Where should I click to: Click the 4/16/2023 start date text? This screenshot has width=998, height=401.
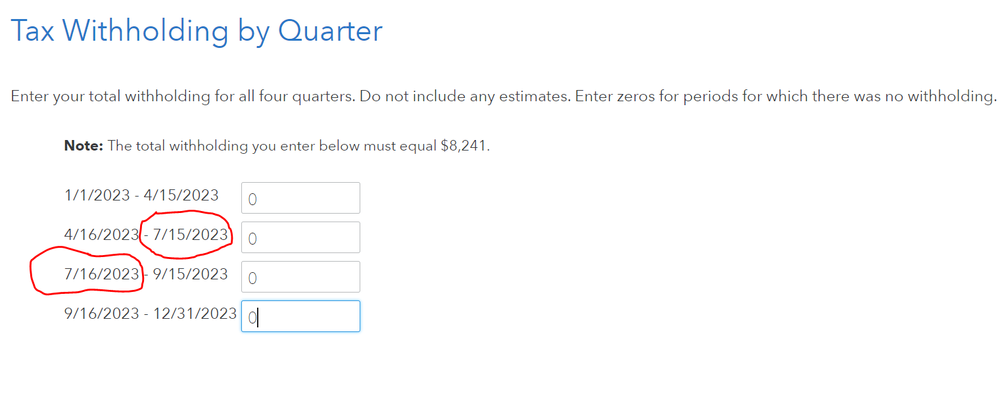[101, 235]
